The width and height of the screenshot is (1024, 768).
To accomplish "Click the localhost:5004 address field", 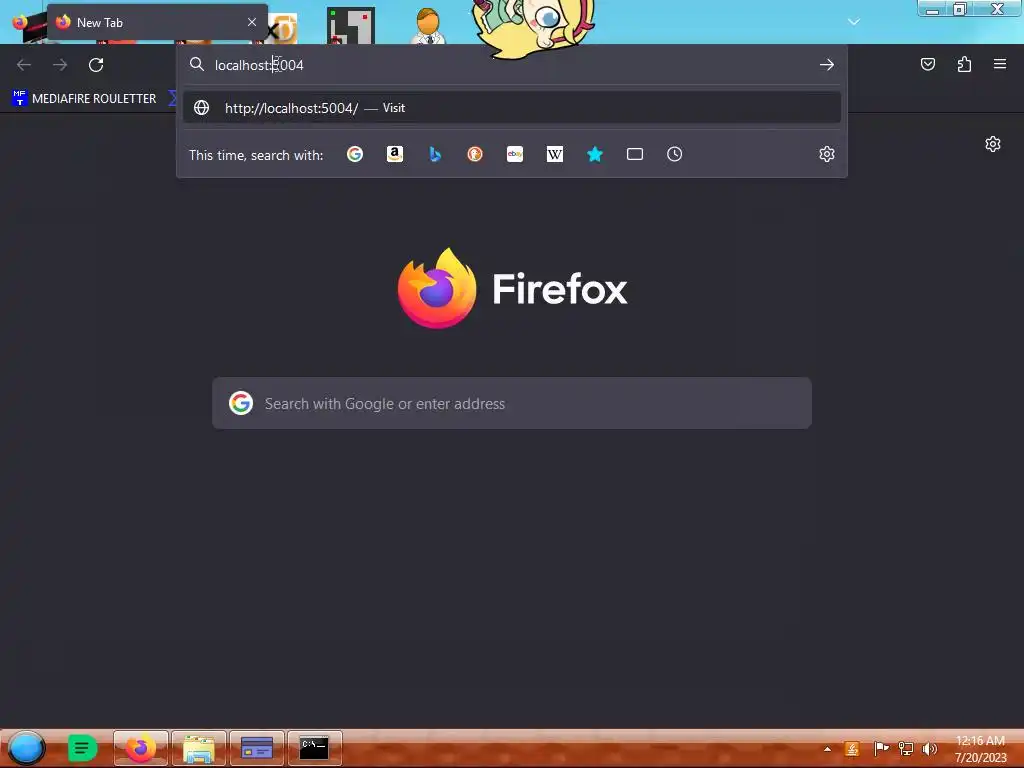I will tap(512, 65).
